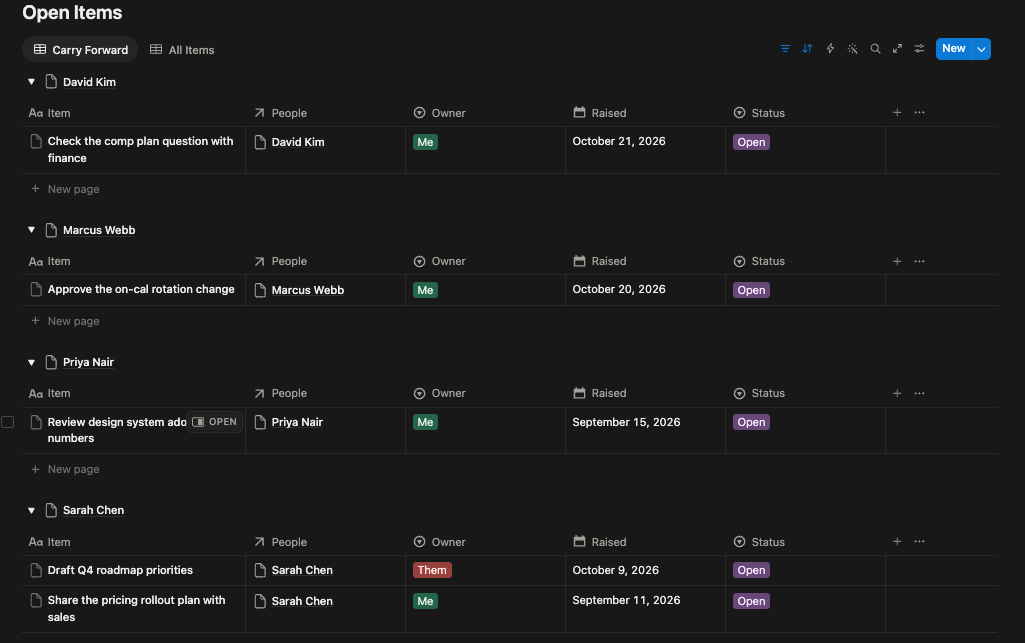Viewport: 1025px width, 643px height.
Task: Open Approve the on-cal rotation change item
Action: (x=141, y=289)
